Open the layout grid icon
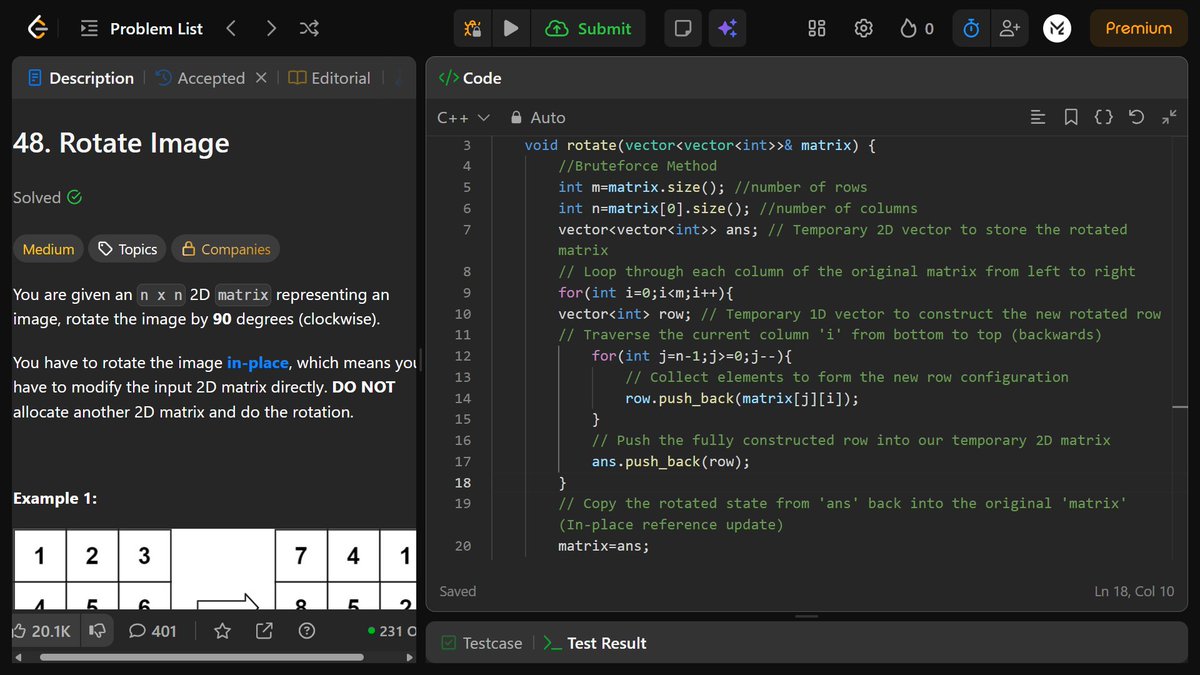This screenshot has height=675, width=1200. tap(817, 29)
